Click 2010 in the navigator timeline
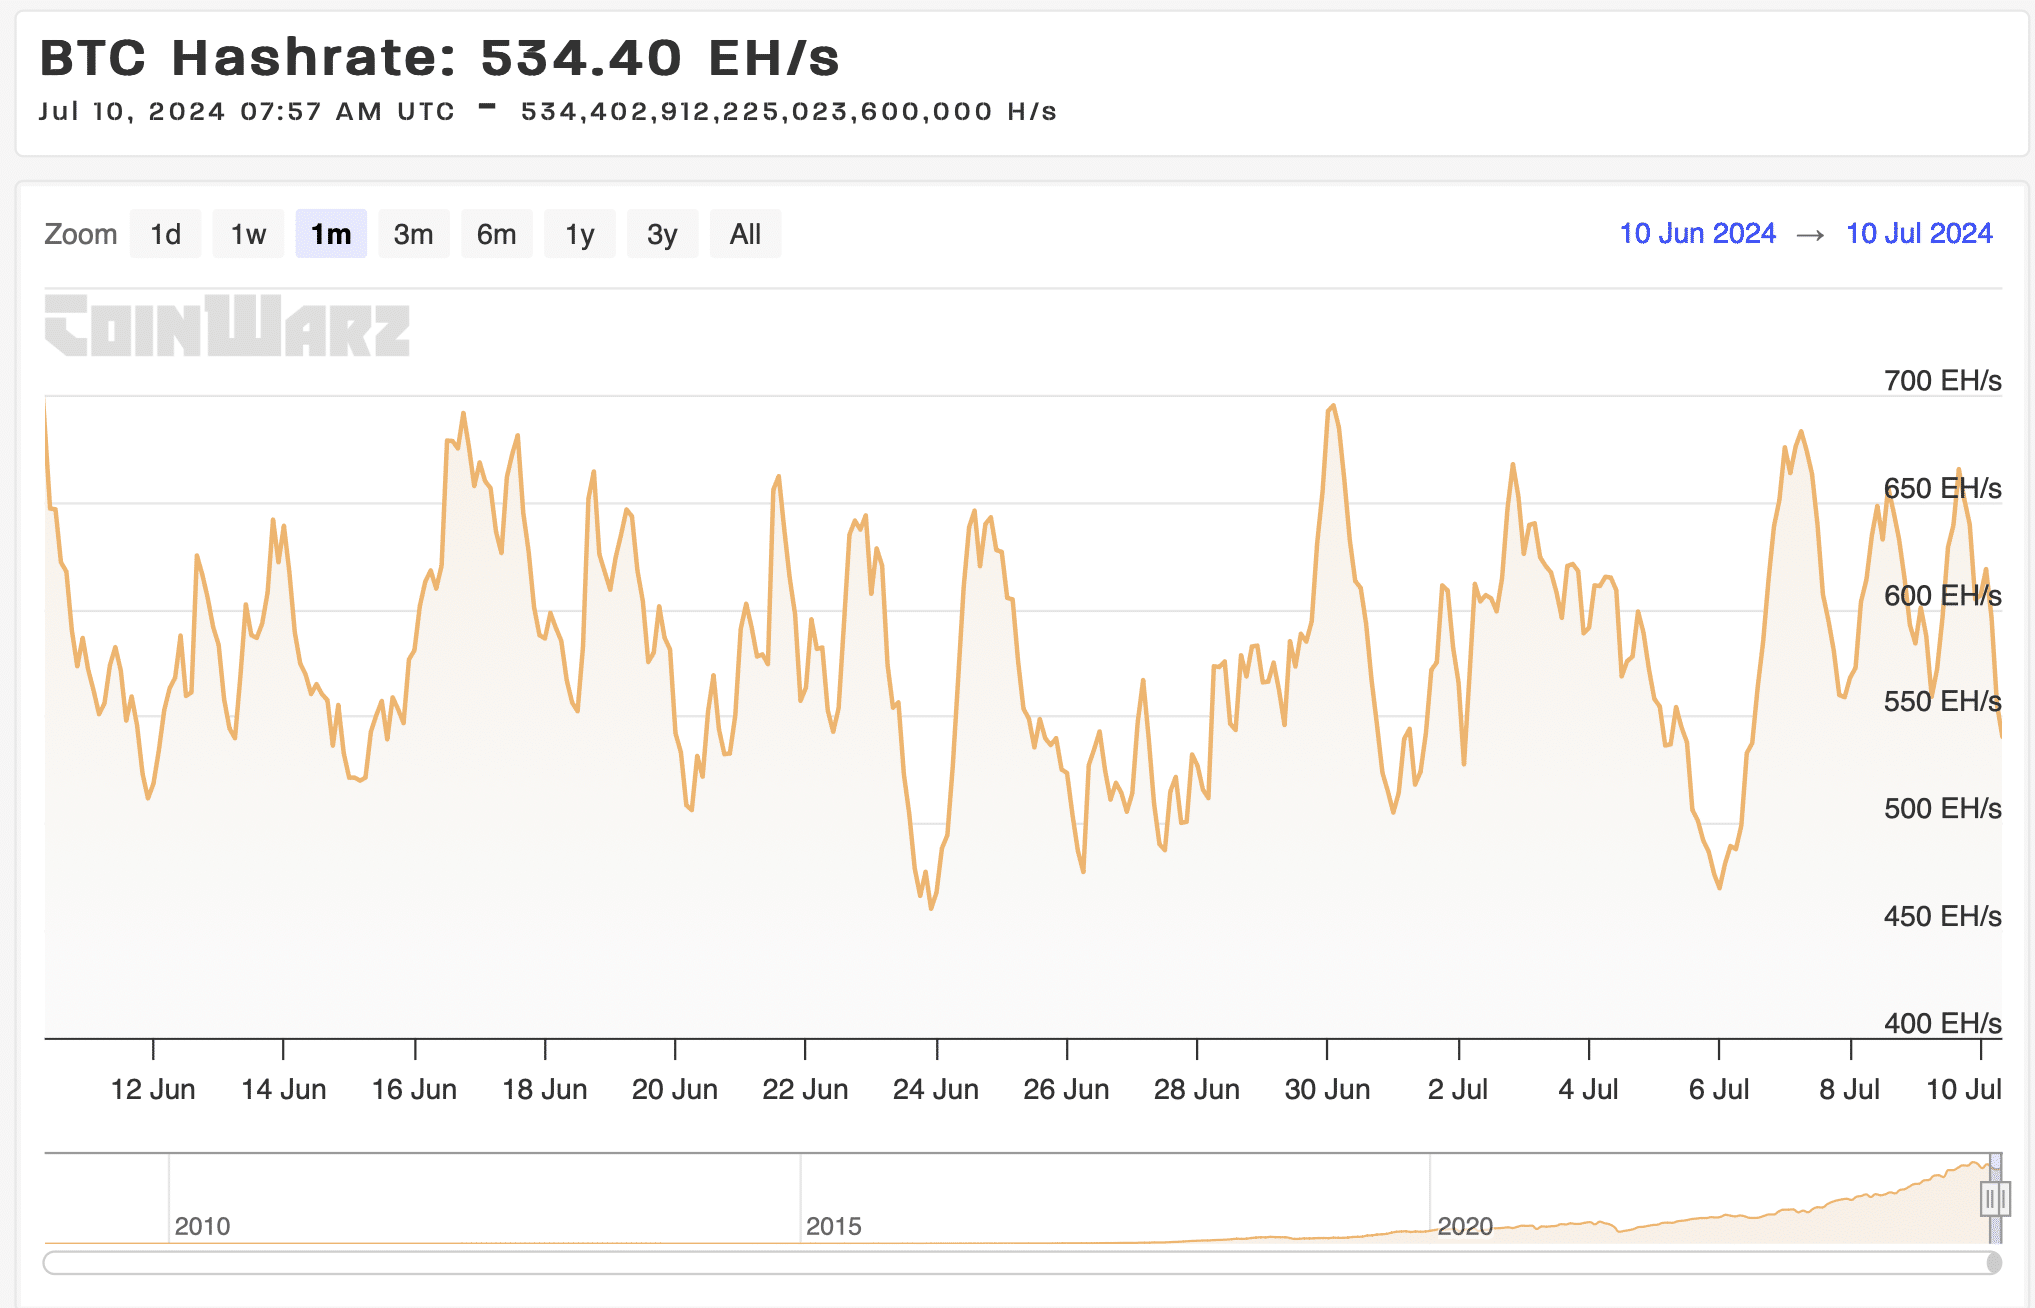 pyautogui.click(x=202, y=1226)
